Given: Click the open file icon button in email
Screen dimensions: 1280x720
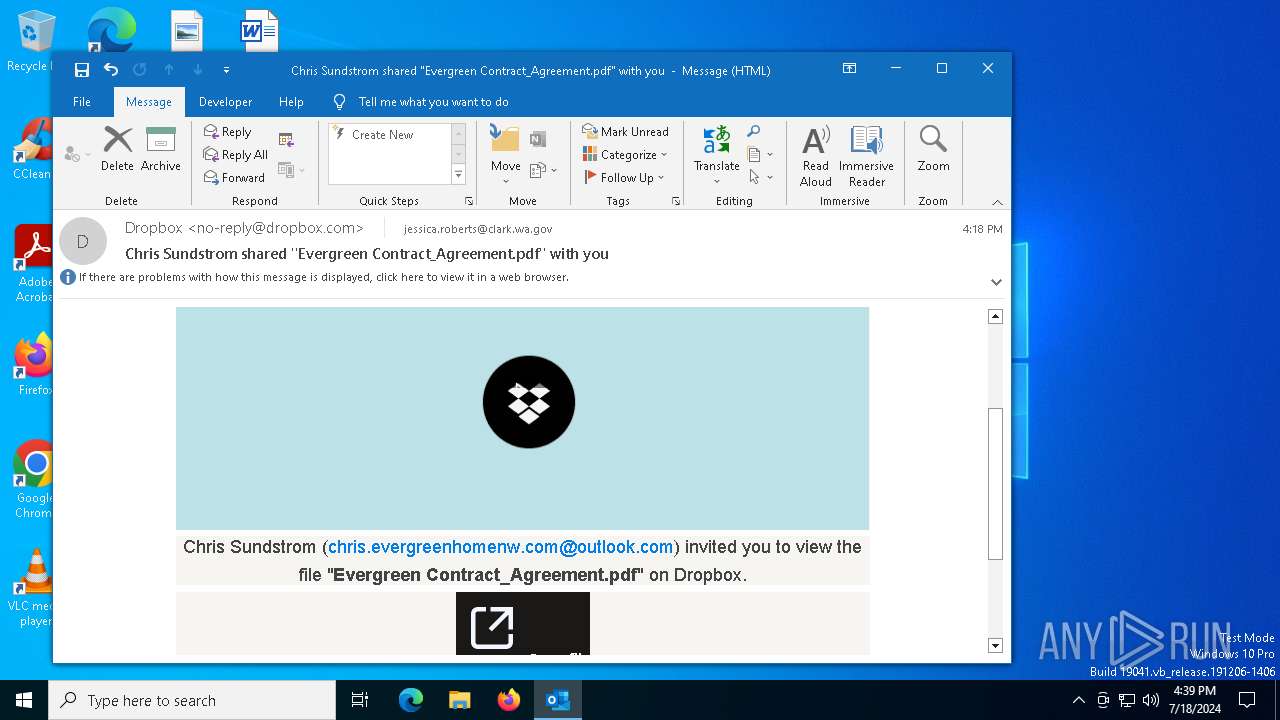Looking at the screenshot, I should point(523,623).
